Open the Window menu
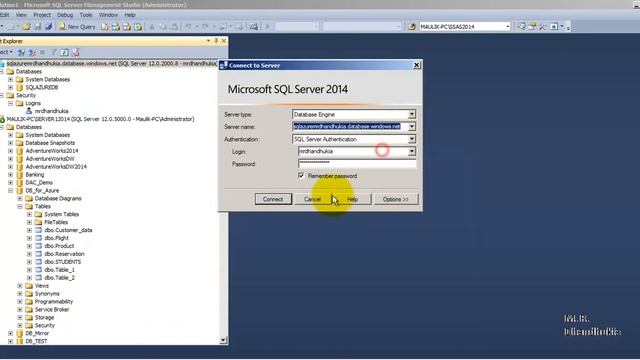The image size is (640, 360). tap(108, 15)
